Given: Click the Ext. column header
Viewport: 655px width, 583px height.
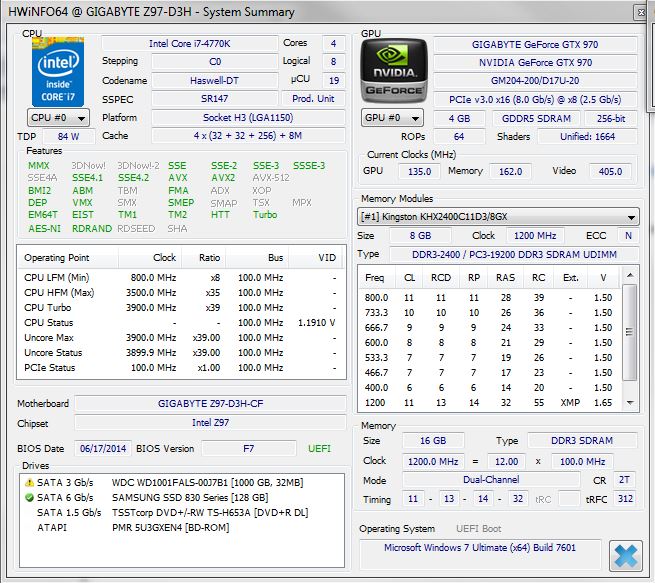Looking at the screenshot, I should (x=571, y=278).
